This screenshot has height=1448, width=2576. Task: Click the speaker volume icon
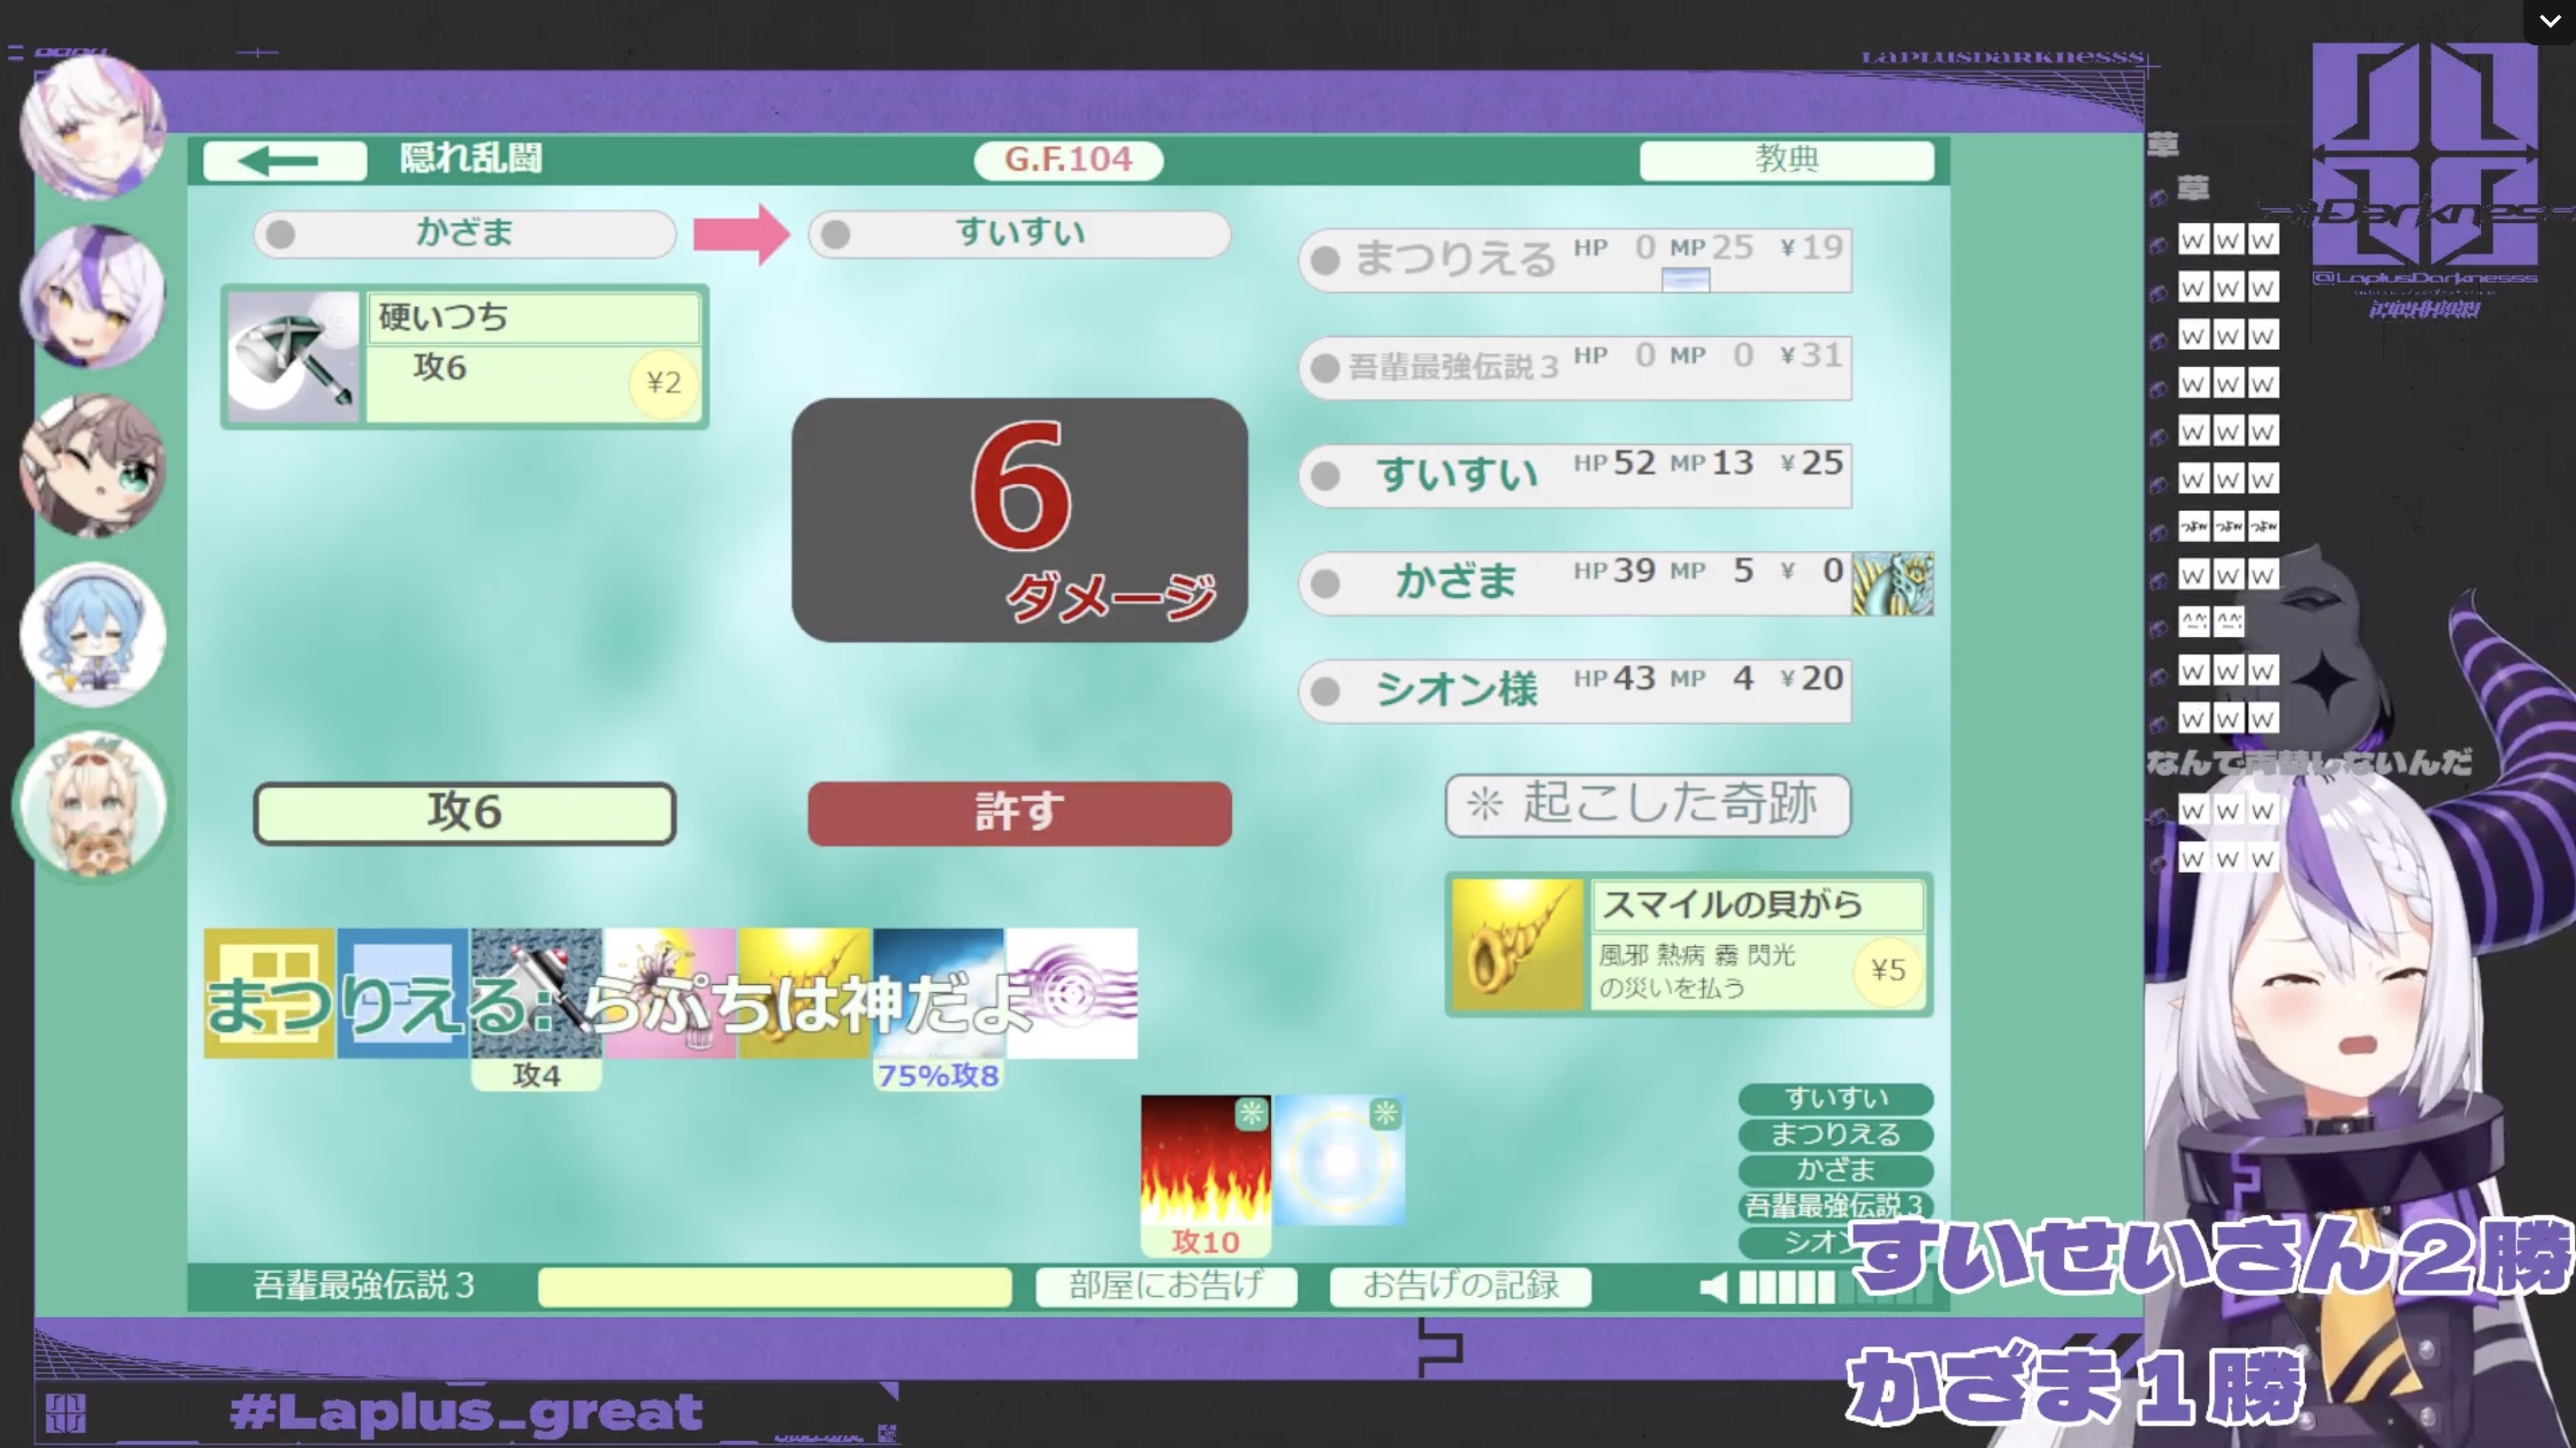click(x=1714, y=1287)
